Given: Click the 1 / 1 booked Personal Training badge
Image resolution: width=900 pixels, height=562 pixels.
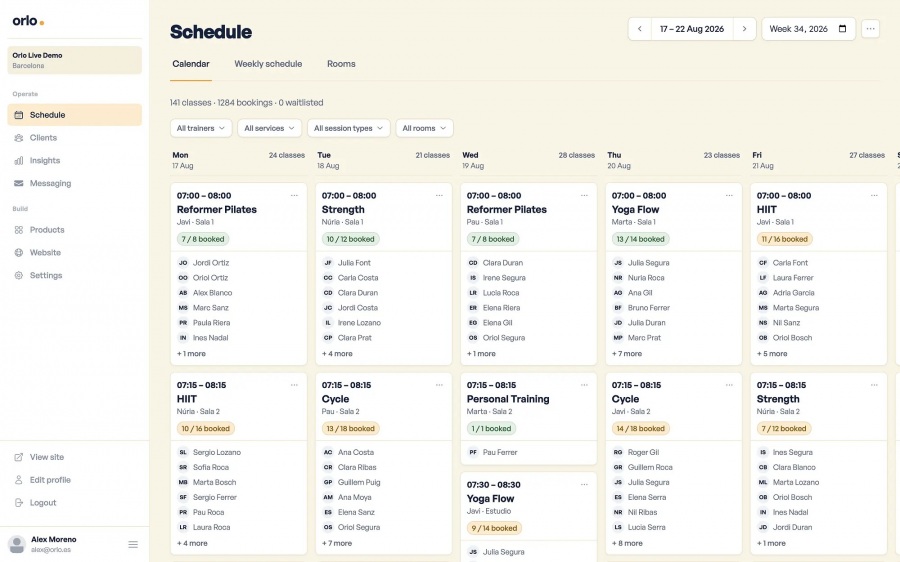Looking at the screenshot, I should pyautogui.click(x=491, y=428).
